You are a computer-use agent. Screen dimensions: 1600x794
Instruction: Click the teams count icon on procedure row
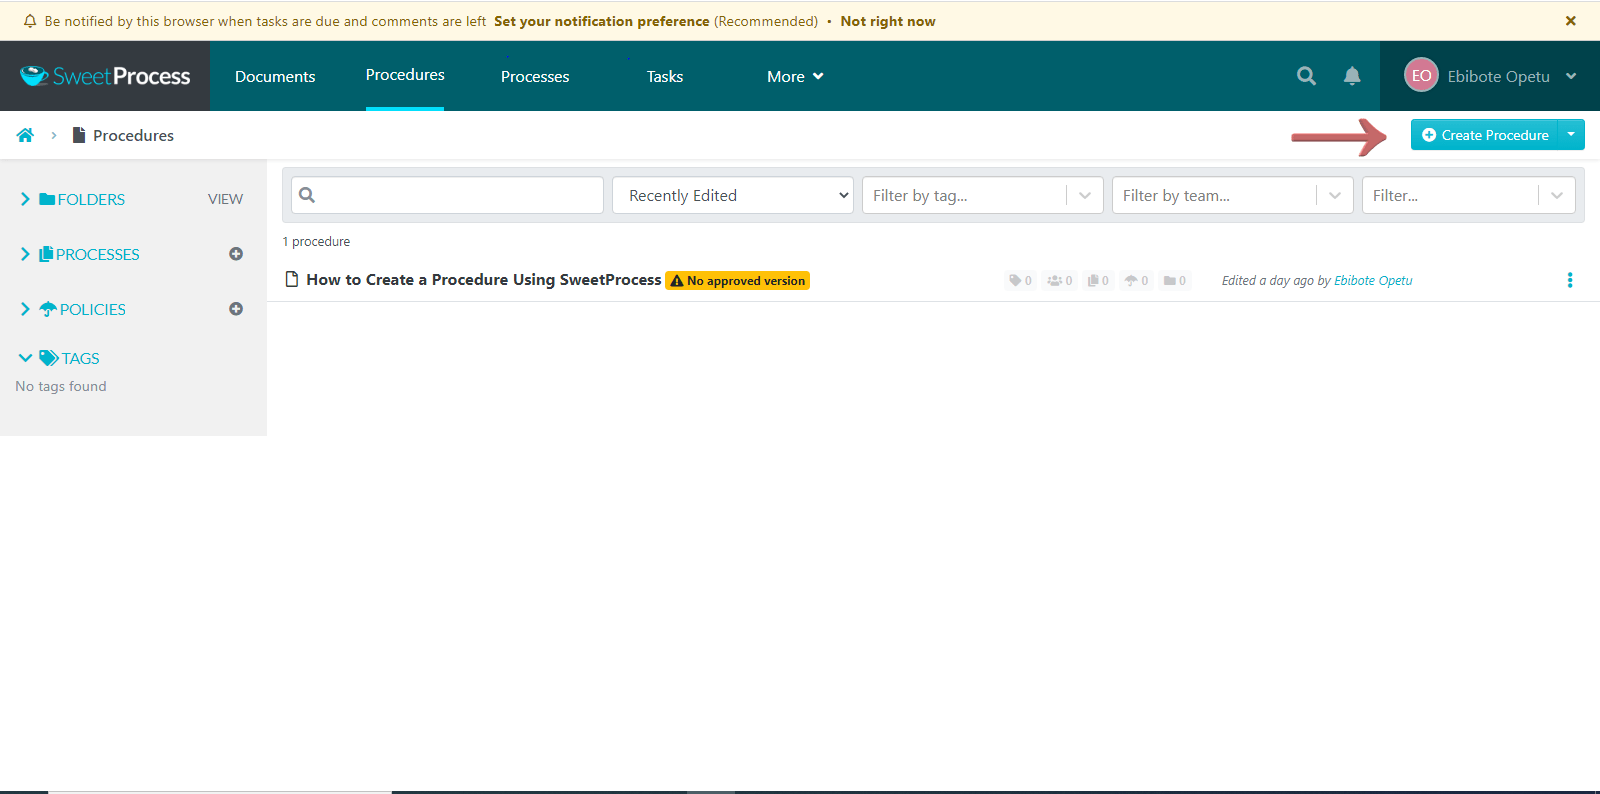[1059, 281]
